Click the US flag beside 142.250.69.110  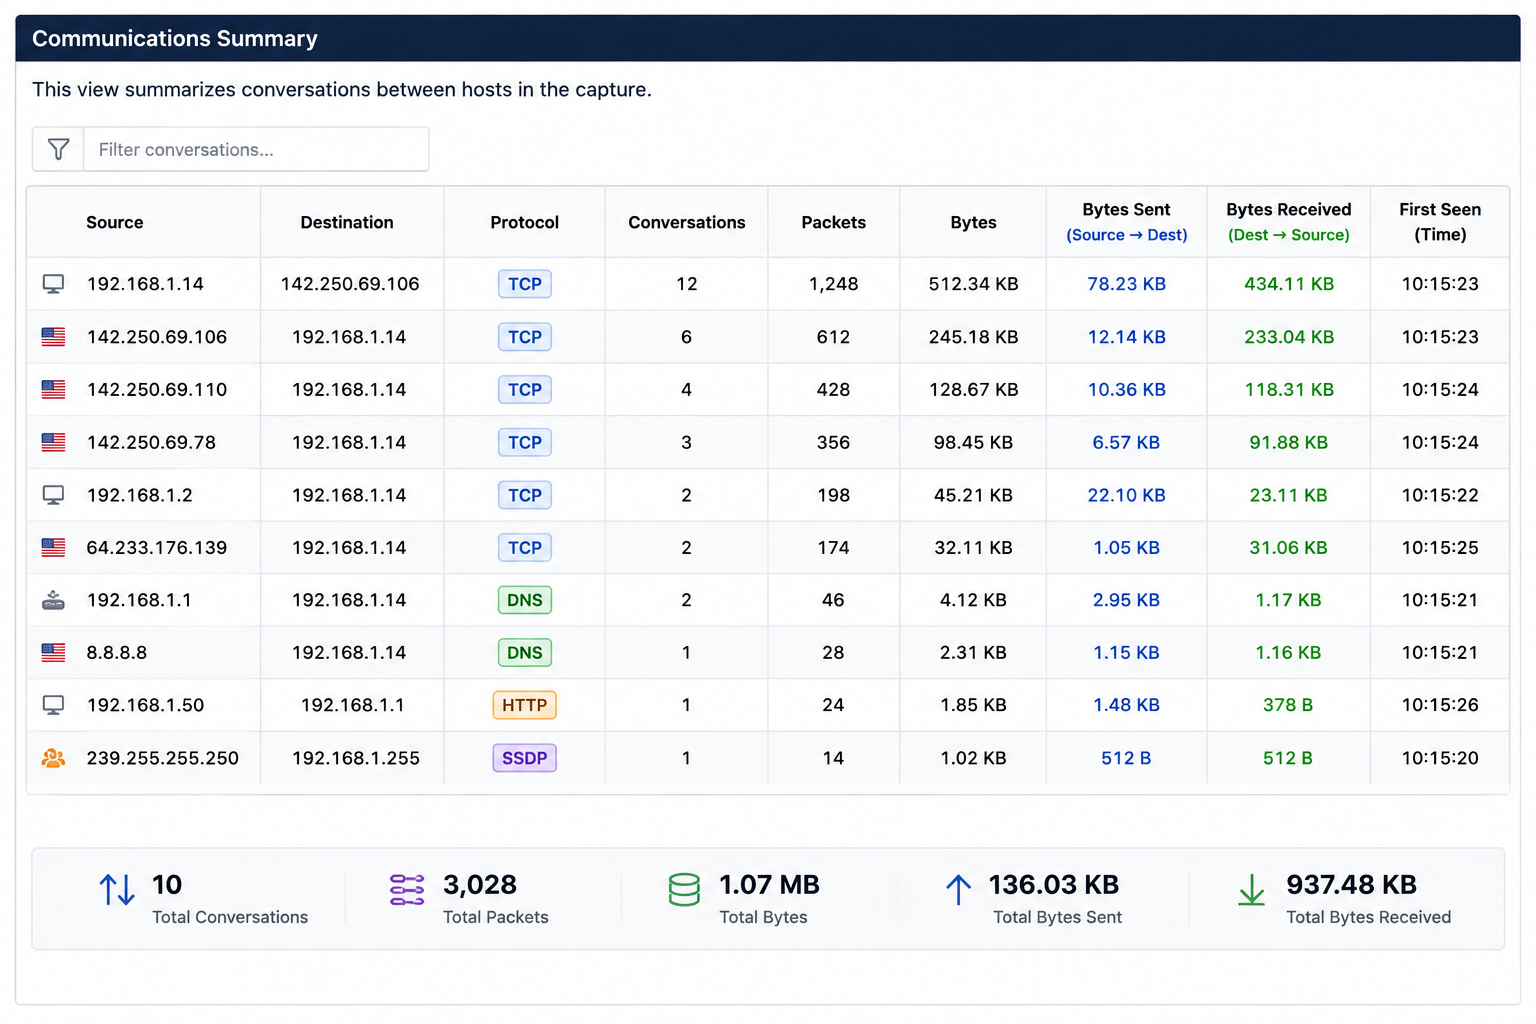pos(53,389)
